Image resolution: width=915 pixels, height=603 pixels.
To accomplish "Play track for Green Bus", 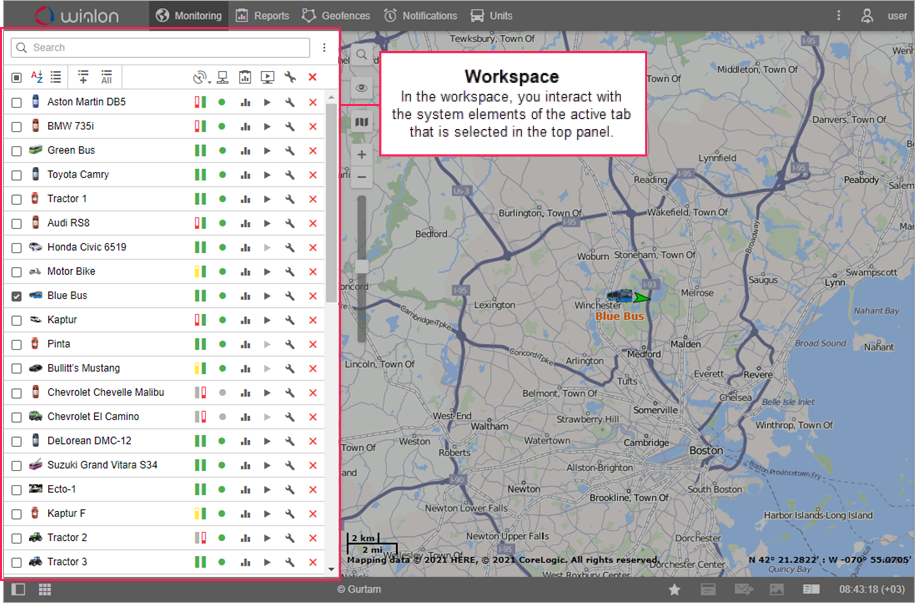I will point(267,150).
